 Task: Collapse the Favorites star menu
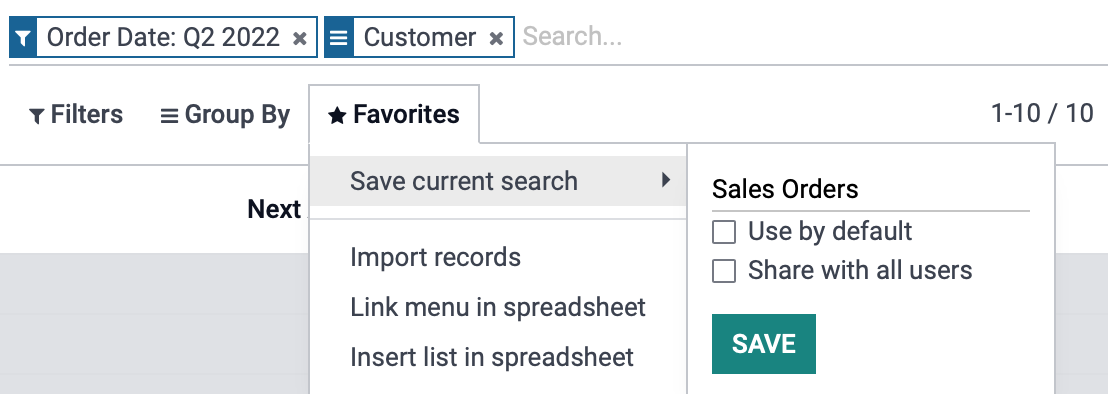coord(394,114)
